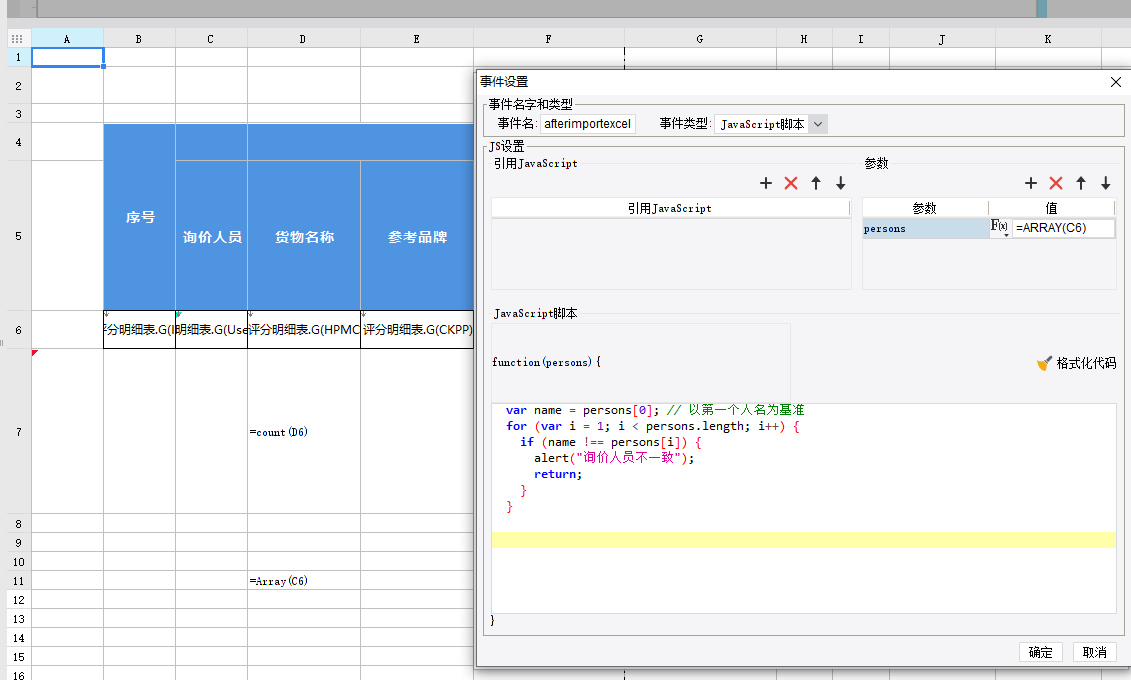Image resolution: width=1131 pixels, height=680 pixels.
Task: Click the 格式化代码 format code button
Action: click(x=1076, y=363)
